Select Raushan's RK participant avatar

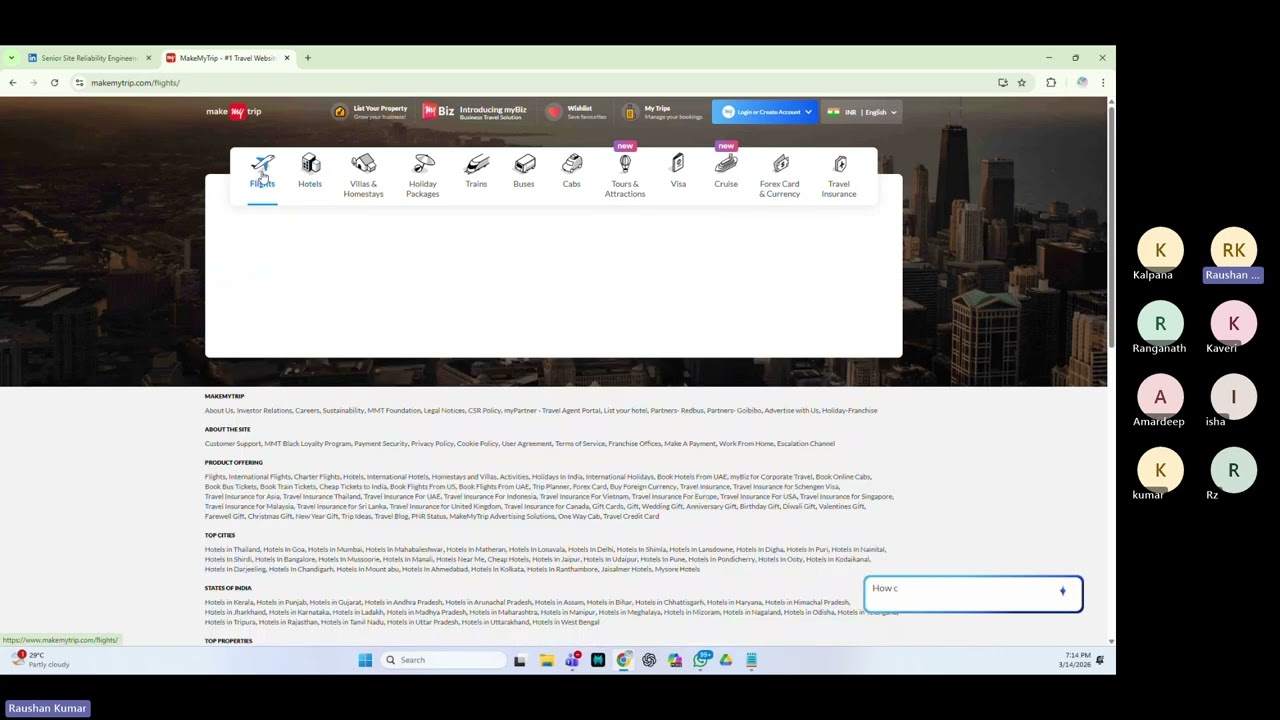pos(1233,250)
